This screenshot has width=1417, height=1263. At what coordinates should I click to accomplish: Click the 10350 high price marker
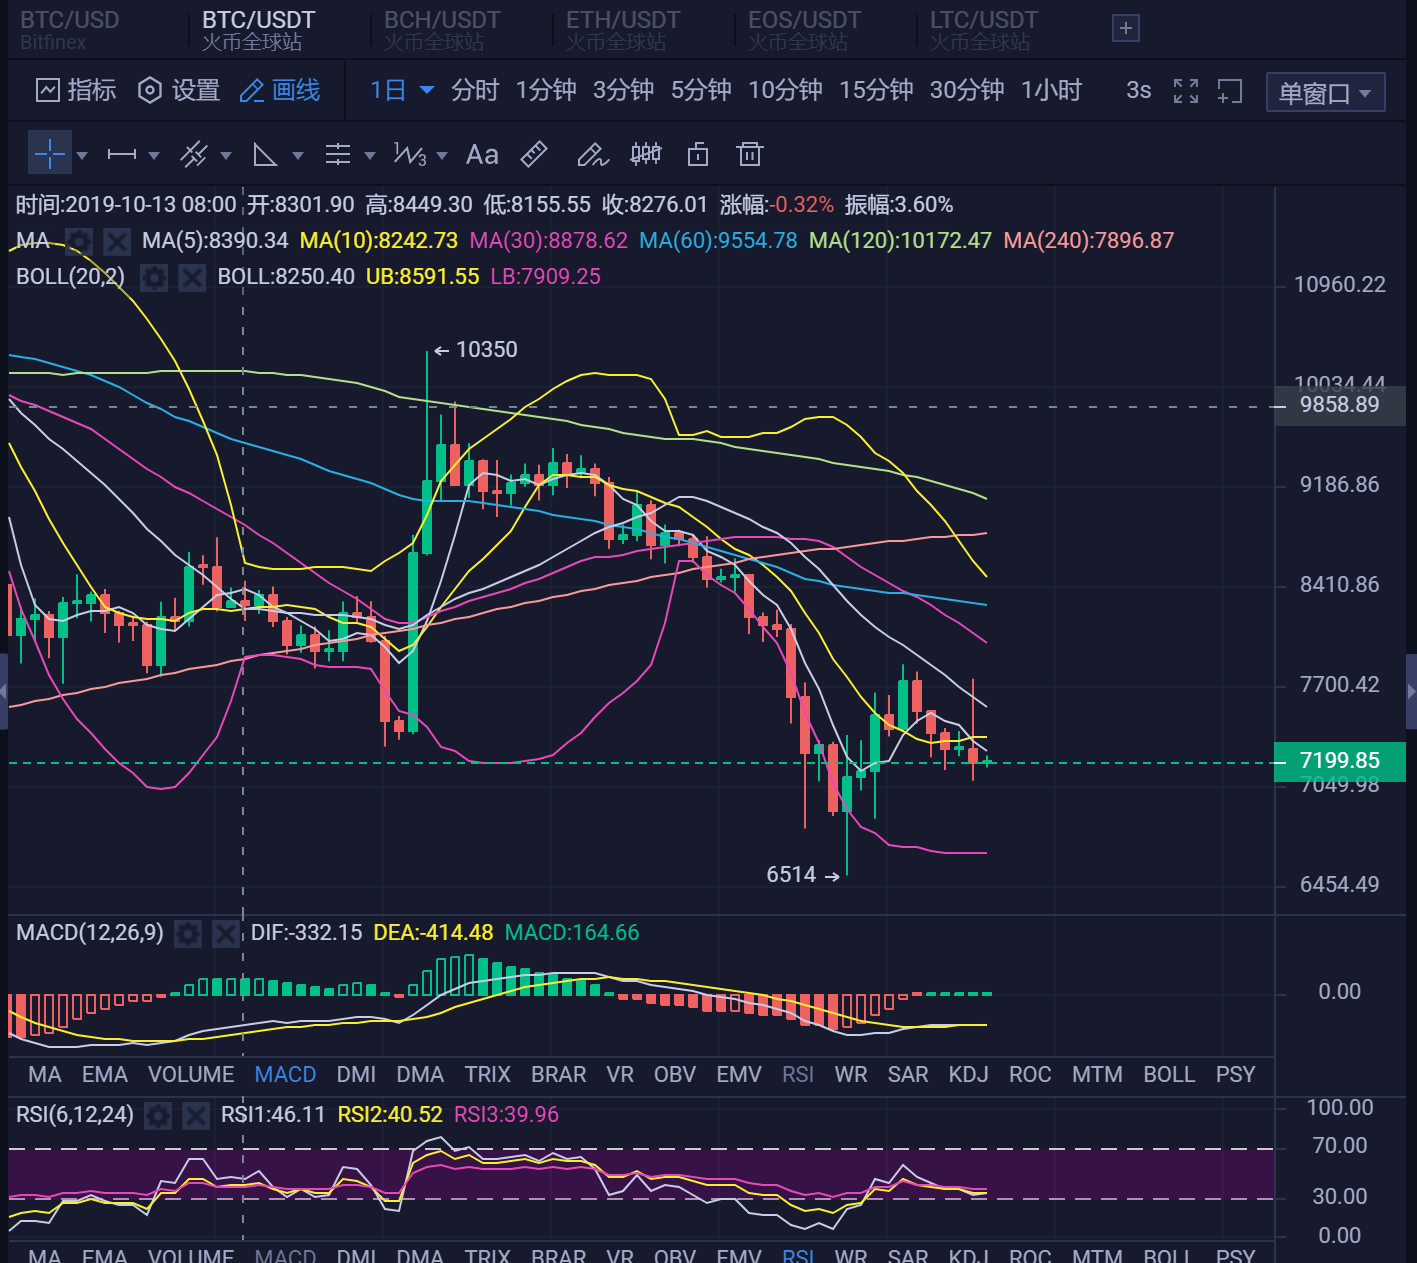[x=476, y=350]
